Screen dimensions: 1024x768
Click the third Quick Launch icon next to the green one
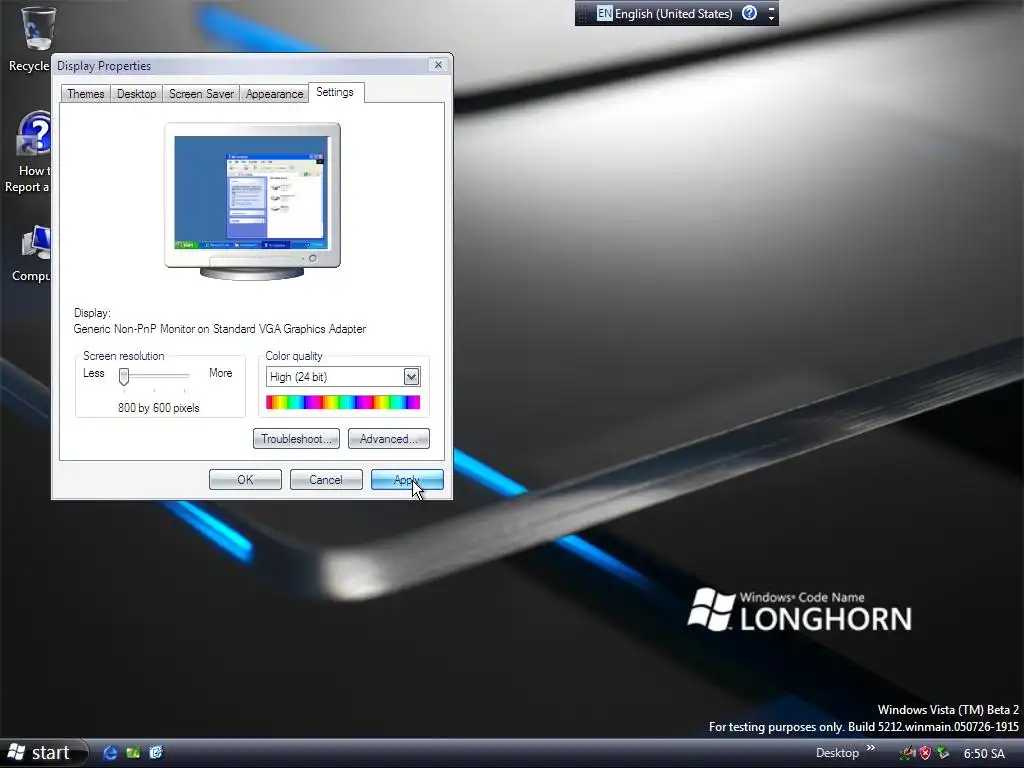tap(155, 752)
